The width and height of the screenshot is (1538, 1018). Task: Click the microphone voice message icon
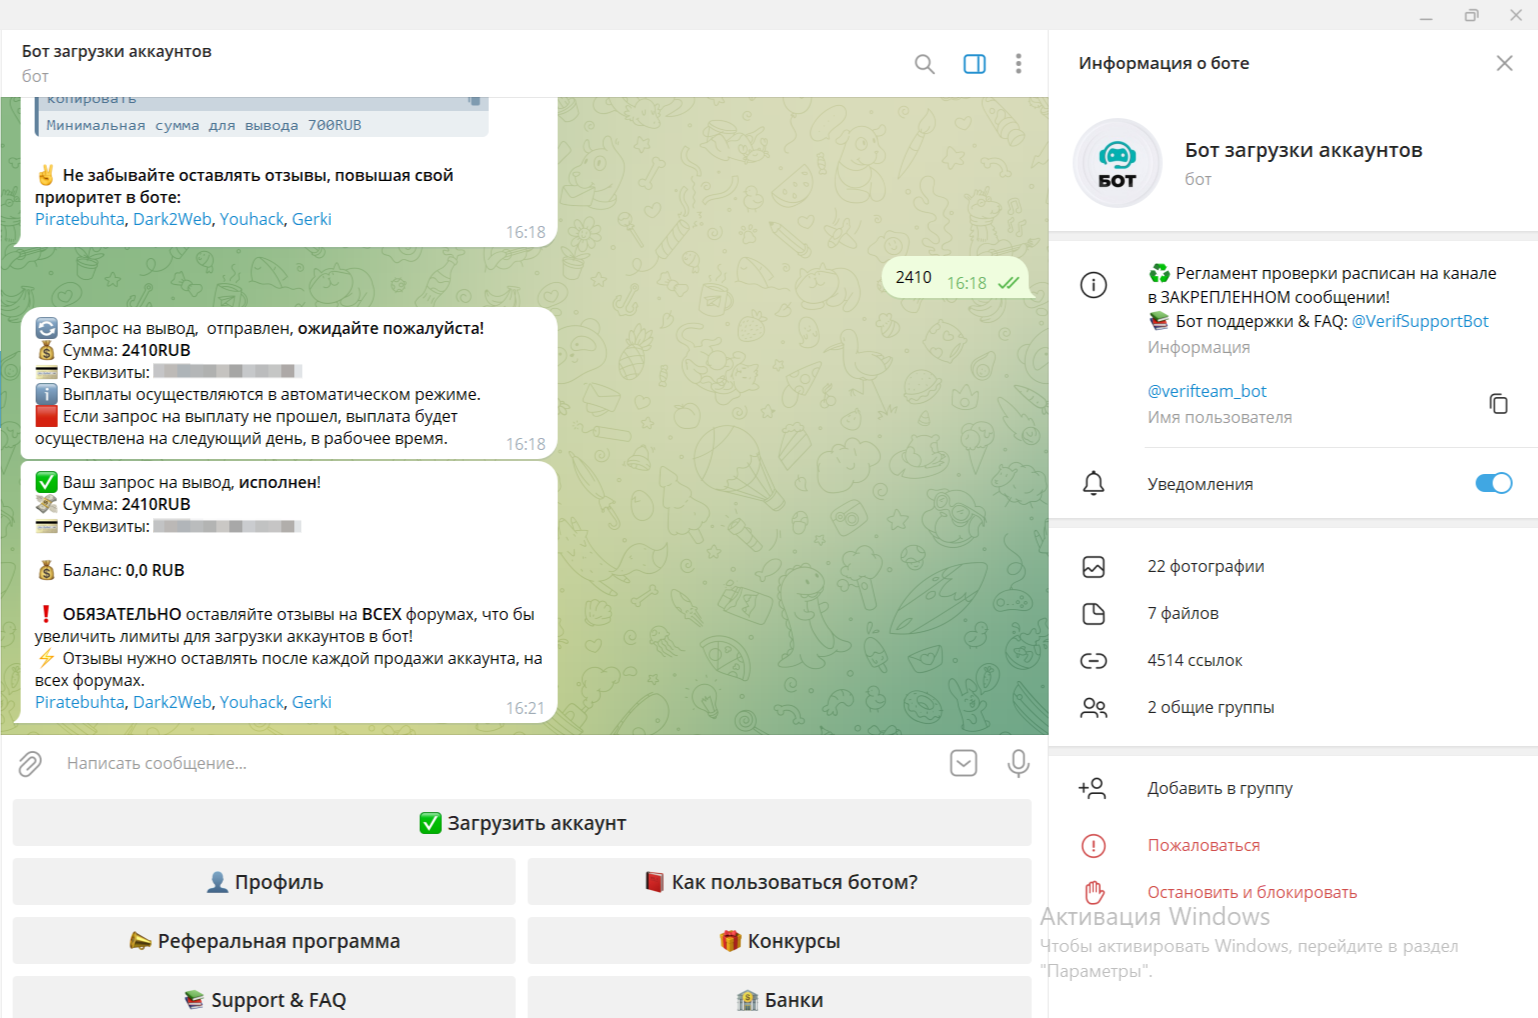1018,763
